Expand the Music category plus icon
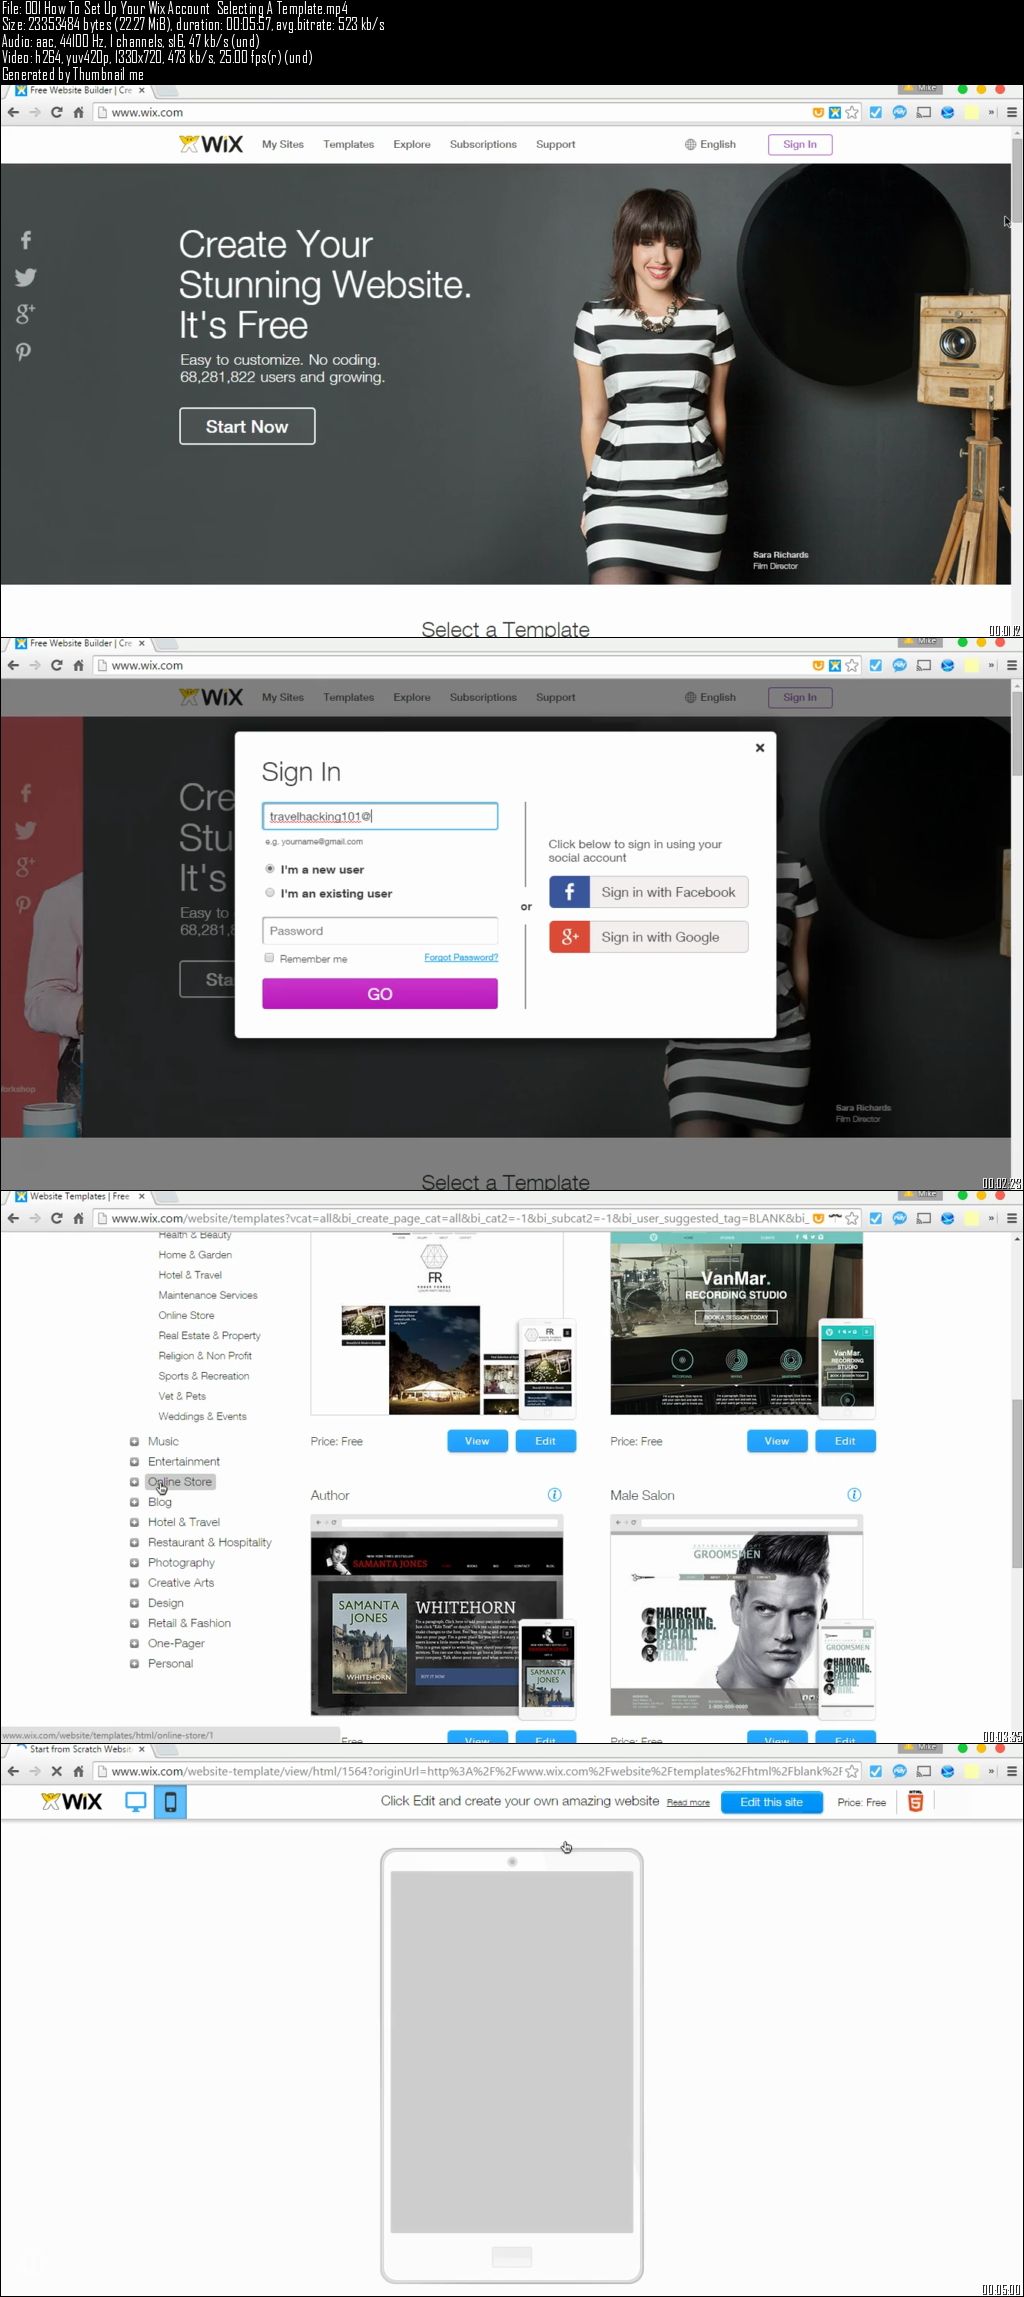This screenshot has height=2297, width=1024. point(134,1442)
